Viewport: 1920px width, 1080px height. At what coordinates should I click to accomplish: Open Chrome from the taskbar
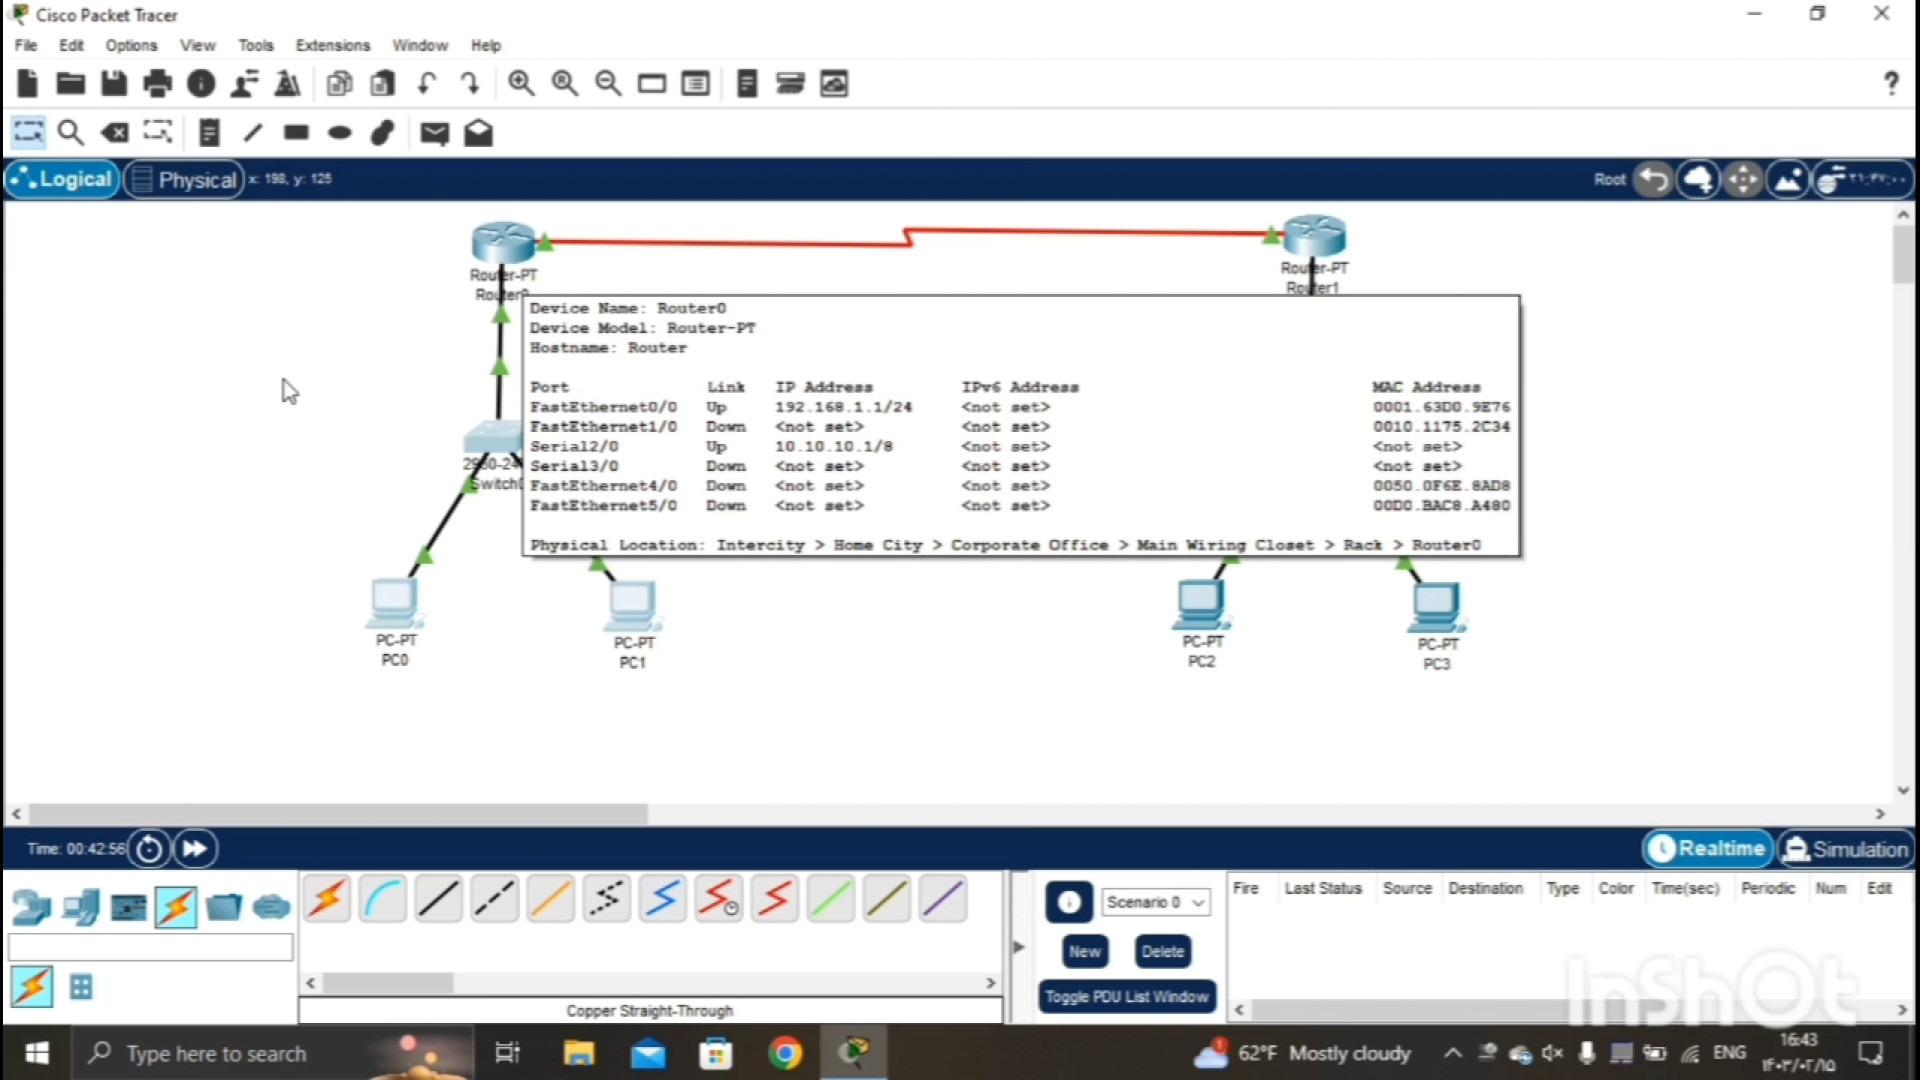point(785,1053)
